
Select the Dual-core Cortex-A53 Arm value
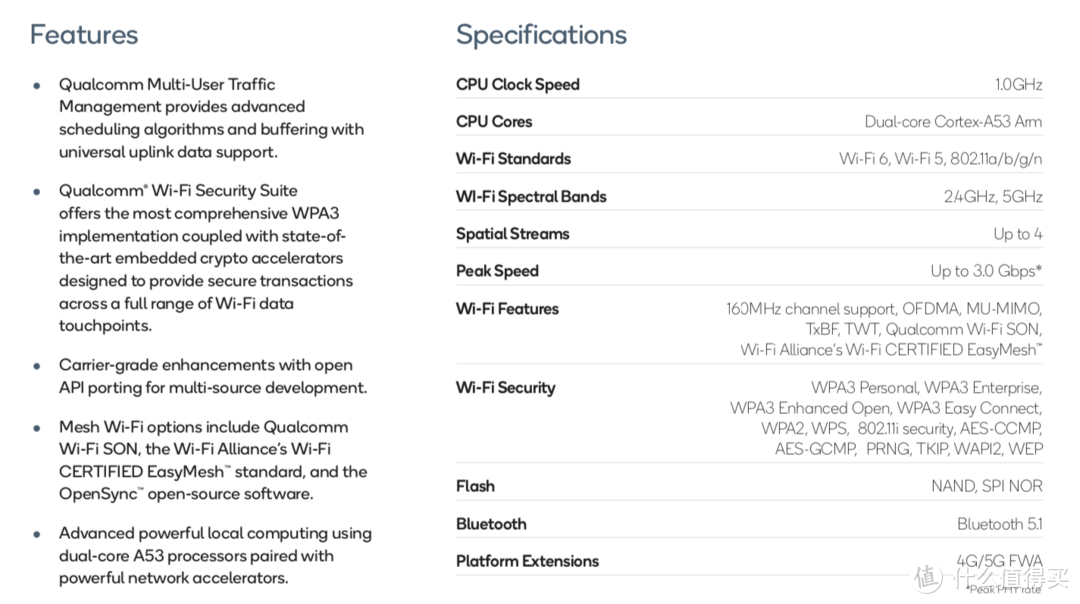[953, 122]
